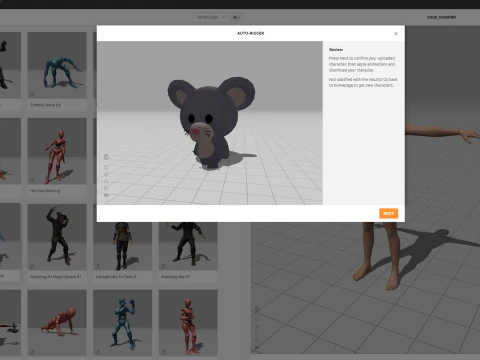Select Catwalk Idle To Twist R thumbnail
The height and width of the screenshot is (360, 480).
click(x=122, y=246)
